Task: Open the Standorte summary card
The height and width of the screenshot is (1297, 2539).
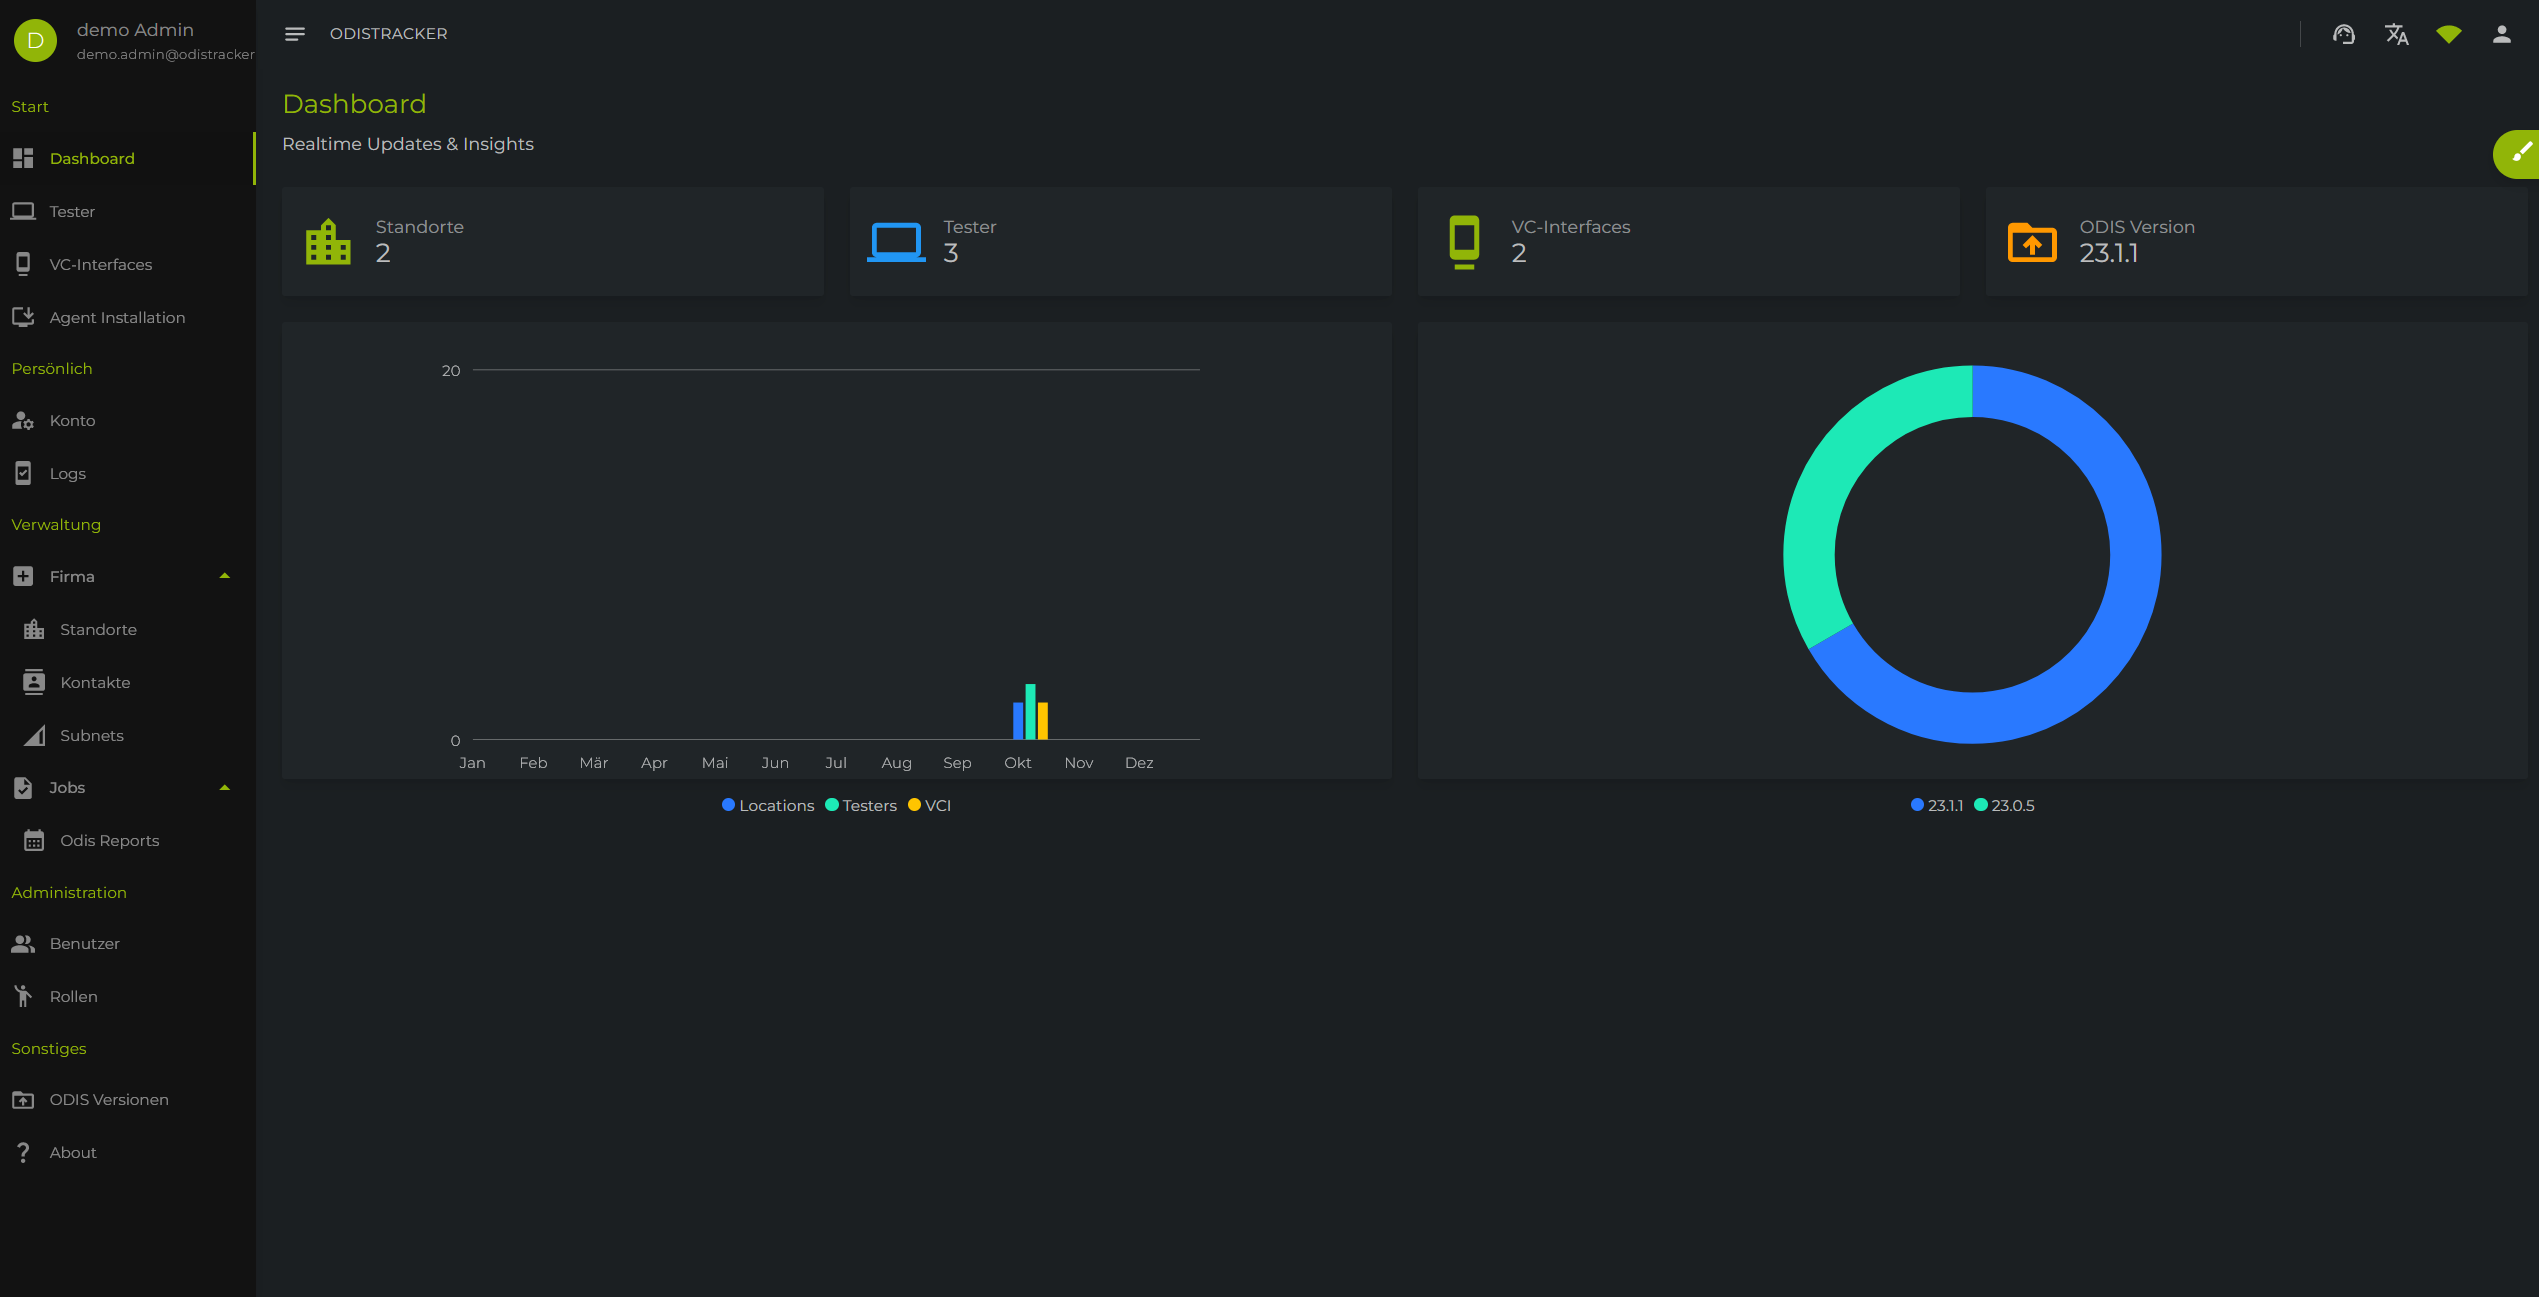Action: (x=552, y=241)
